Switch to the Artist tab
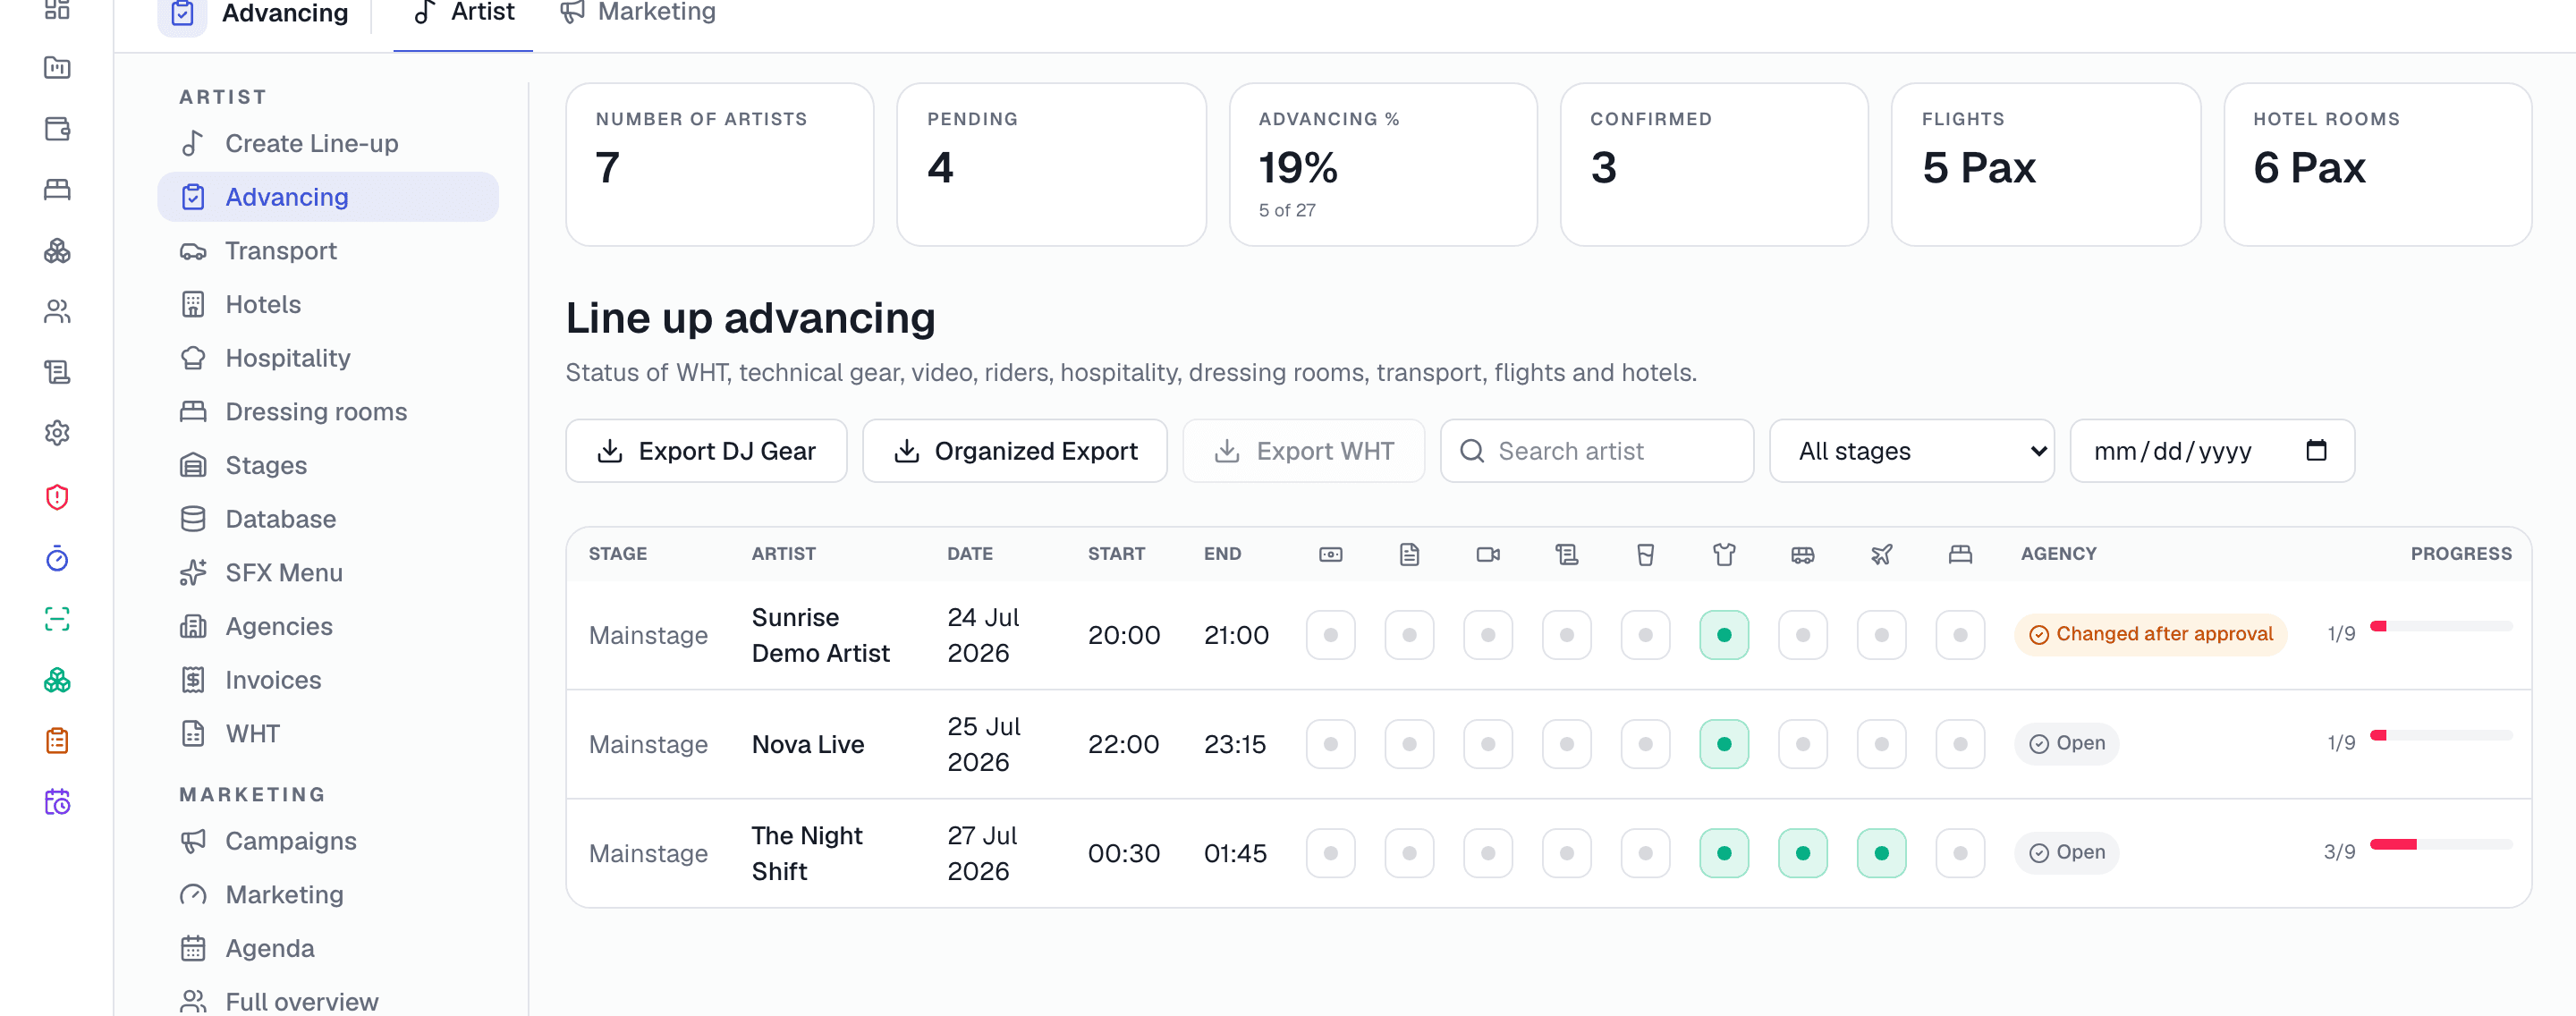This screenshot has height=1016, width=2576. tap(463, 13)
